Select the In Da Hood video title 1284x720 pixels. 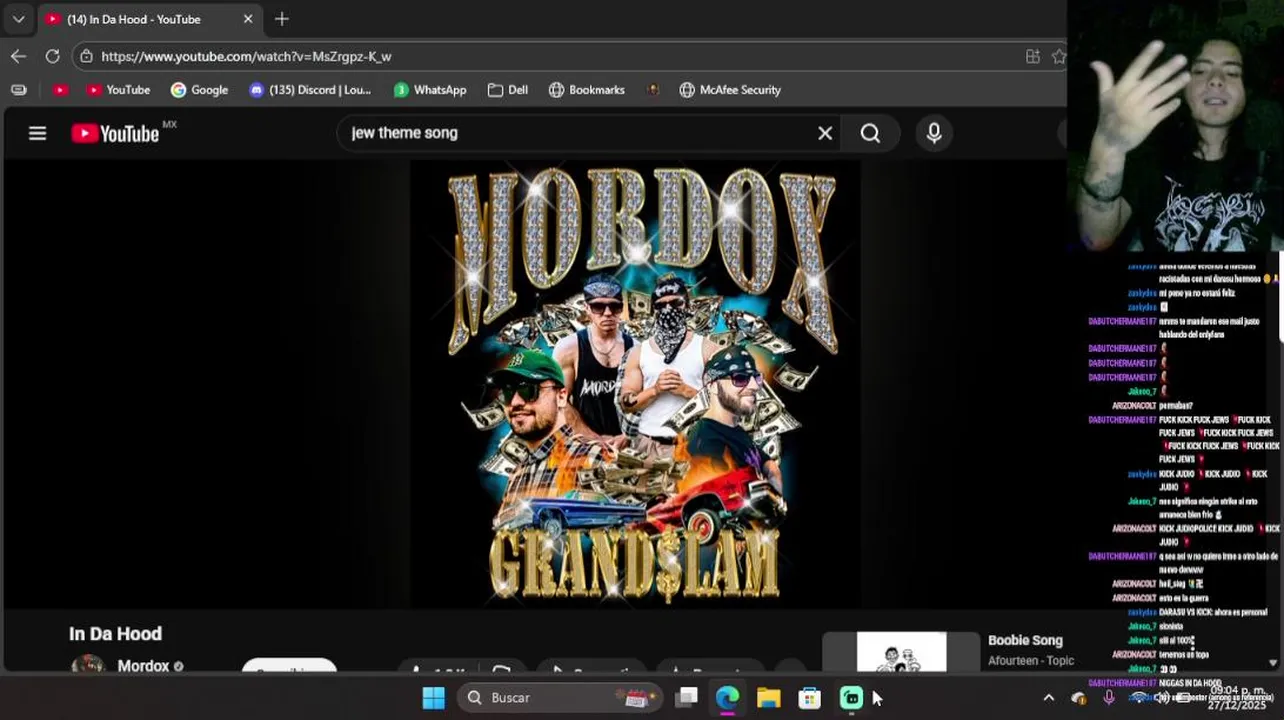pos(115,634)
